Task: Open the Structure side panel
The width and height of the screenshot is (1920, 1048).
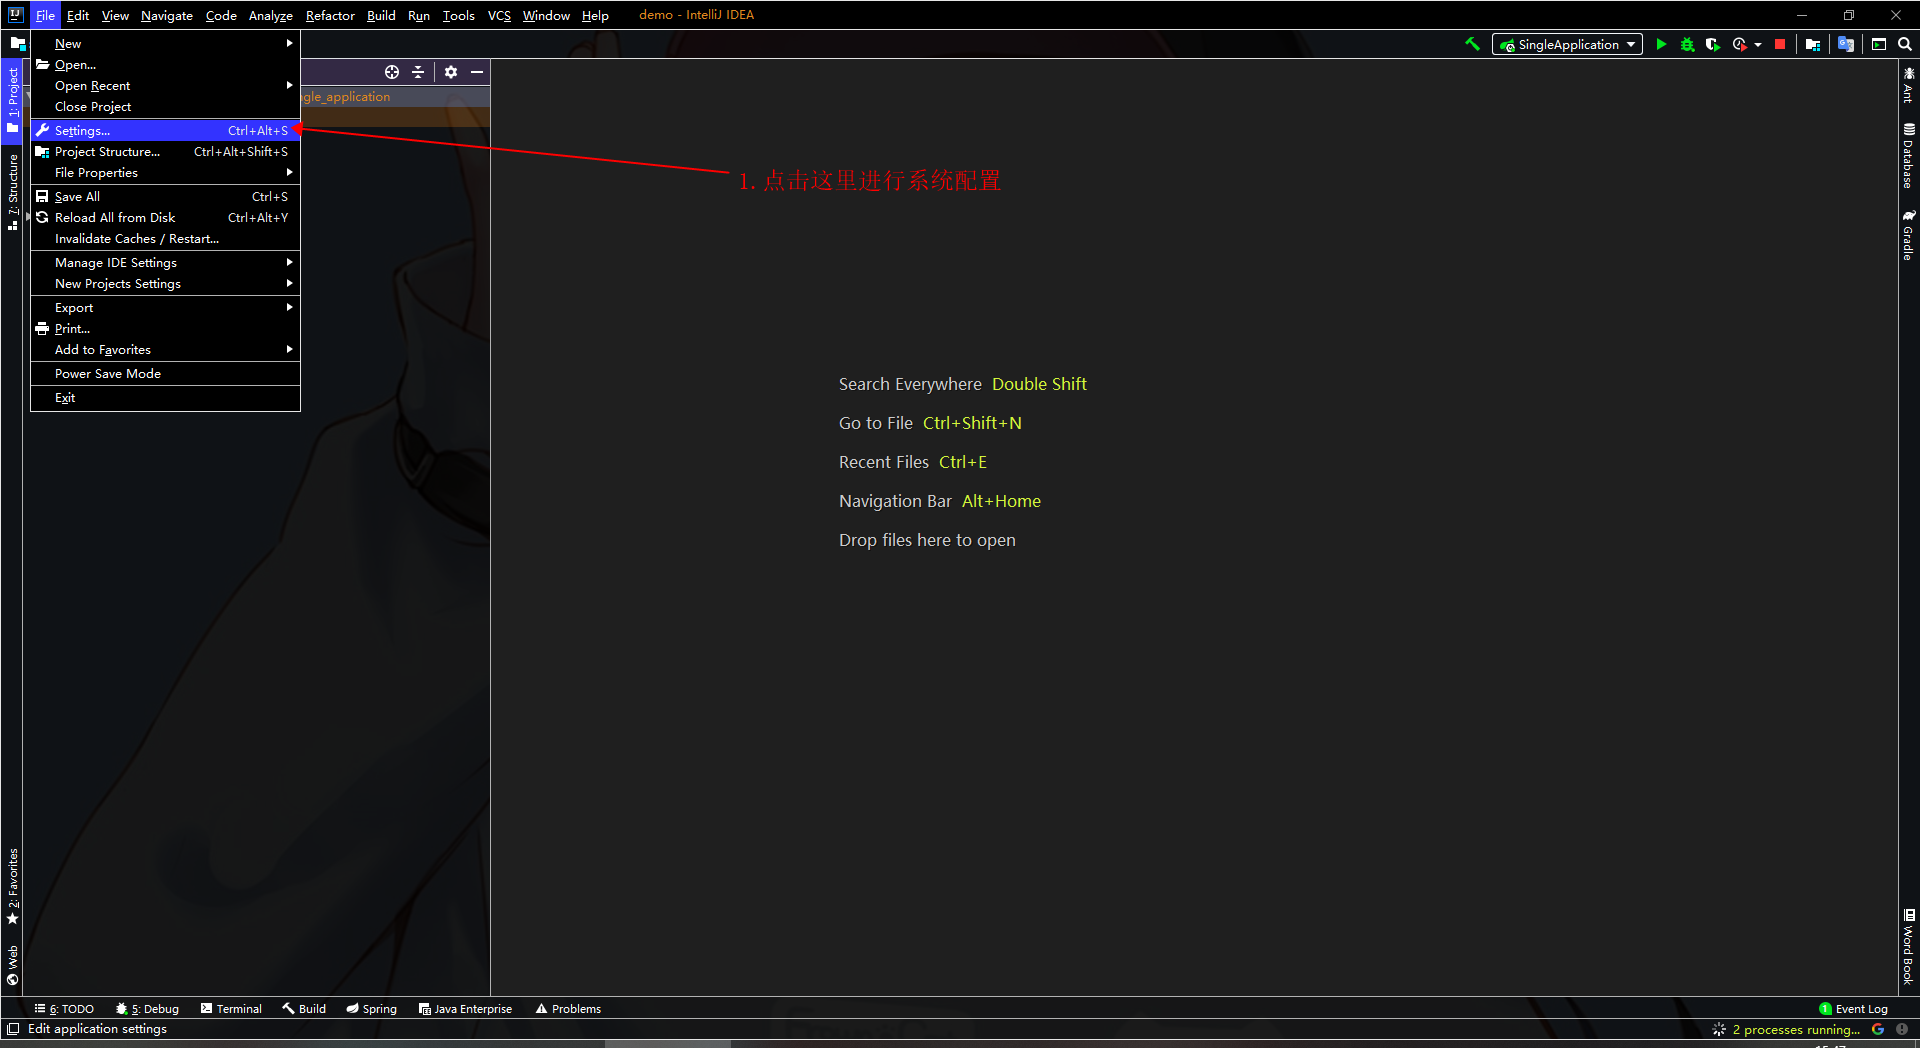Action: tap(12, 192)
